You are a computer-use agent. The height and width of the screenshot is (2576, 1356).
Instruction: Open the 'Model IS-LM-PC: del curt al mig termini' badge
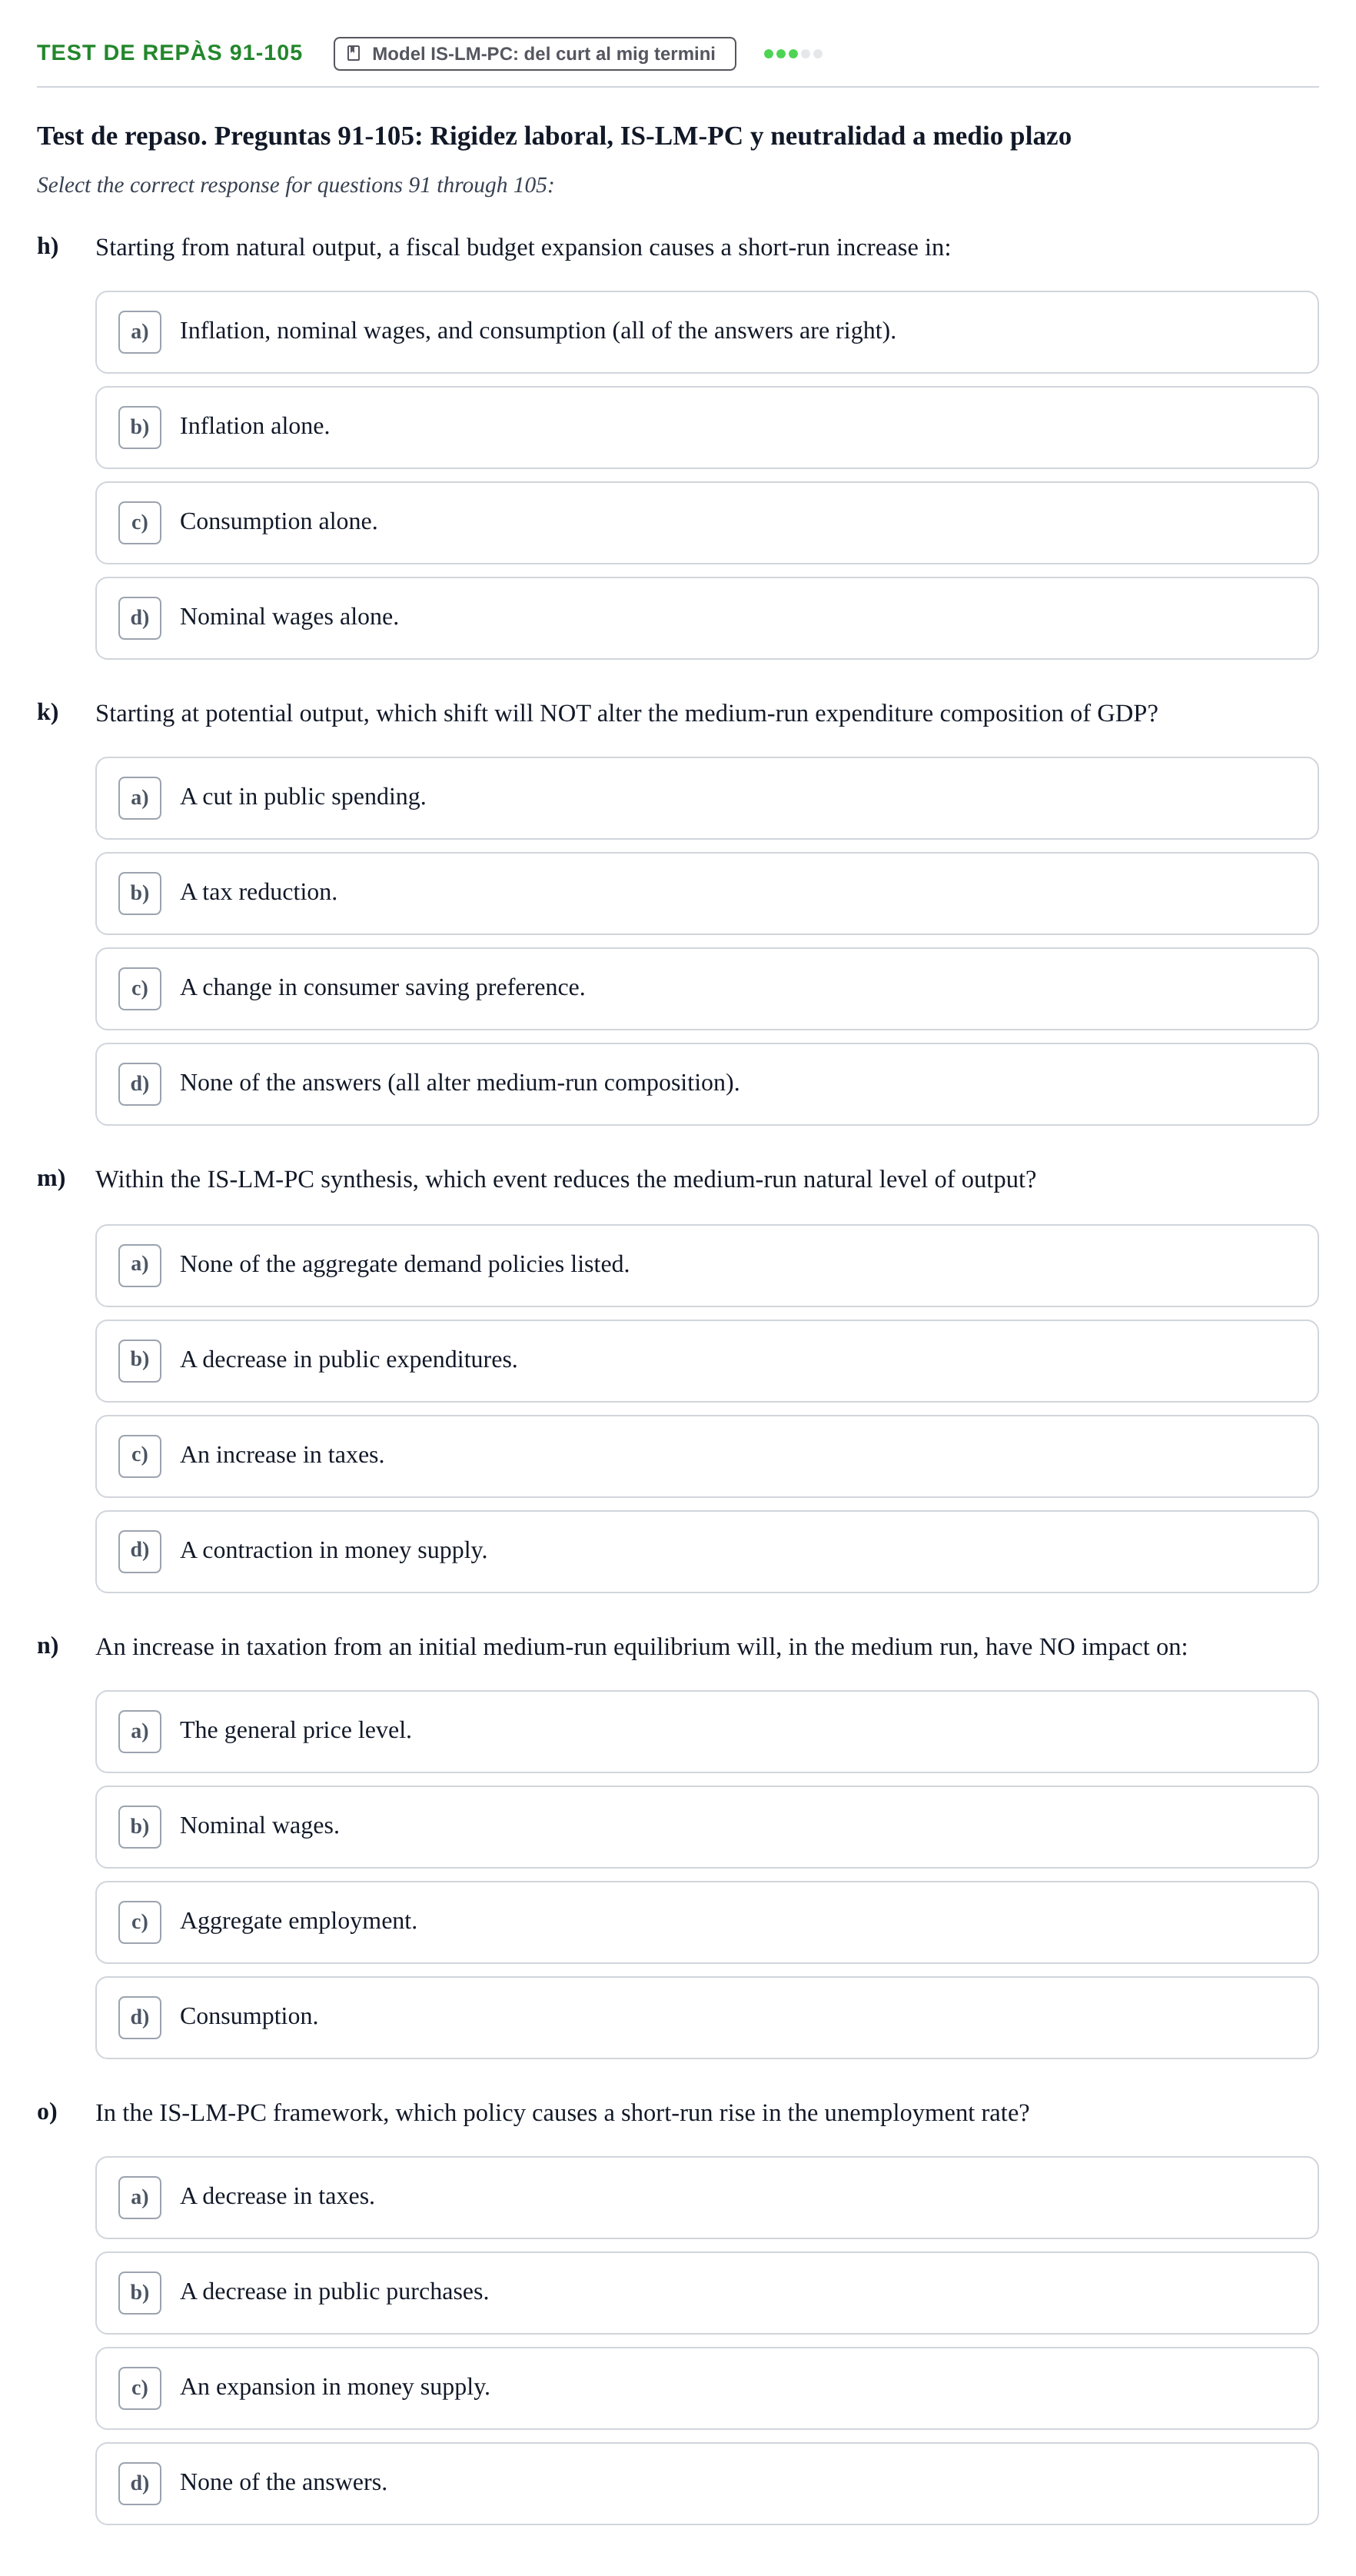(534, 54)
